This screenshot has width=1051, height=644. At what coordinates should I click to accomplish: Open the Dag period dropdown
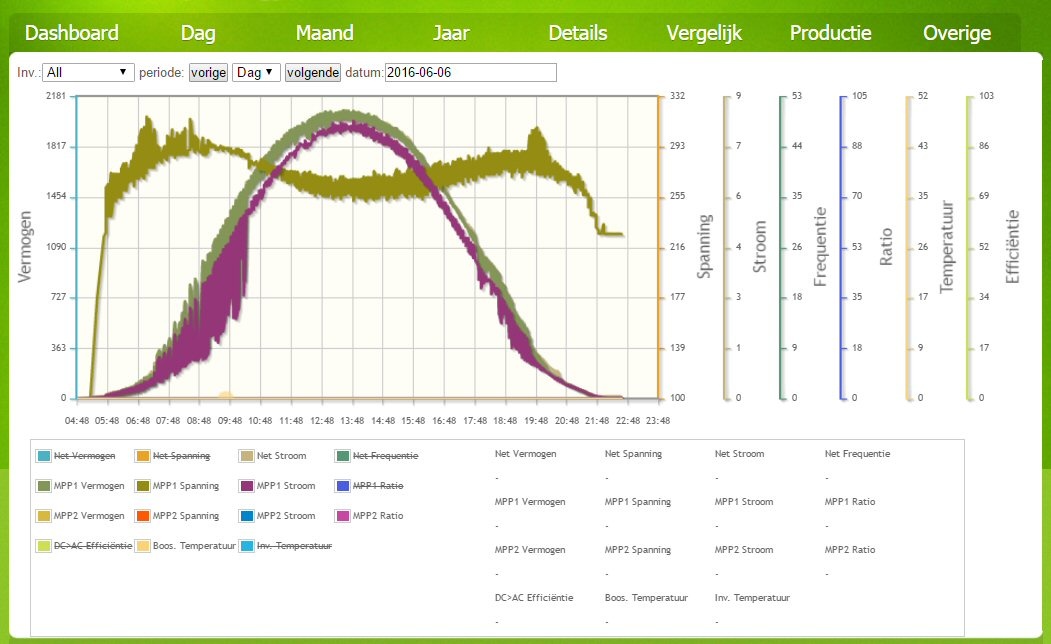[x=256, y=72]
